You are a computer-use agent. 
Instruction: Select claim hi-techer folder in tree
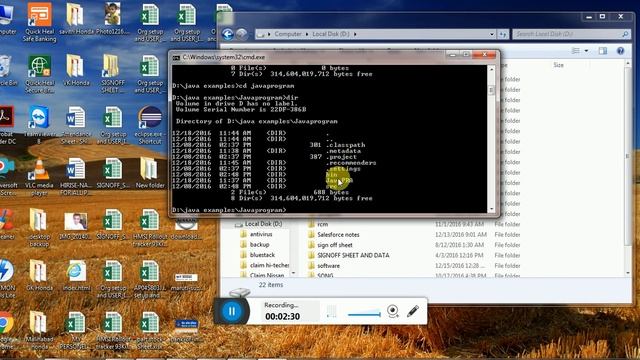tap(269, 265)
